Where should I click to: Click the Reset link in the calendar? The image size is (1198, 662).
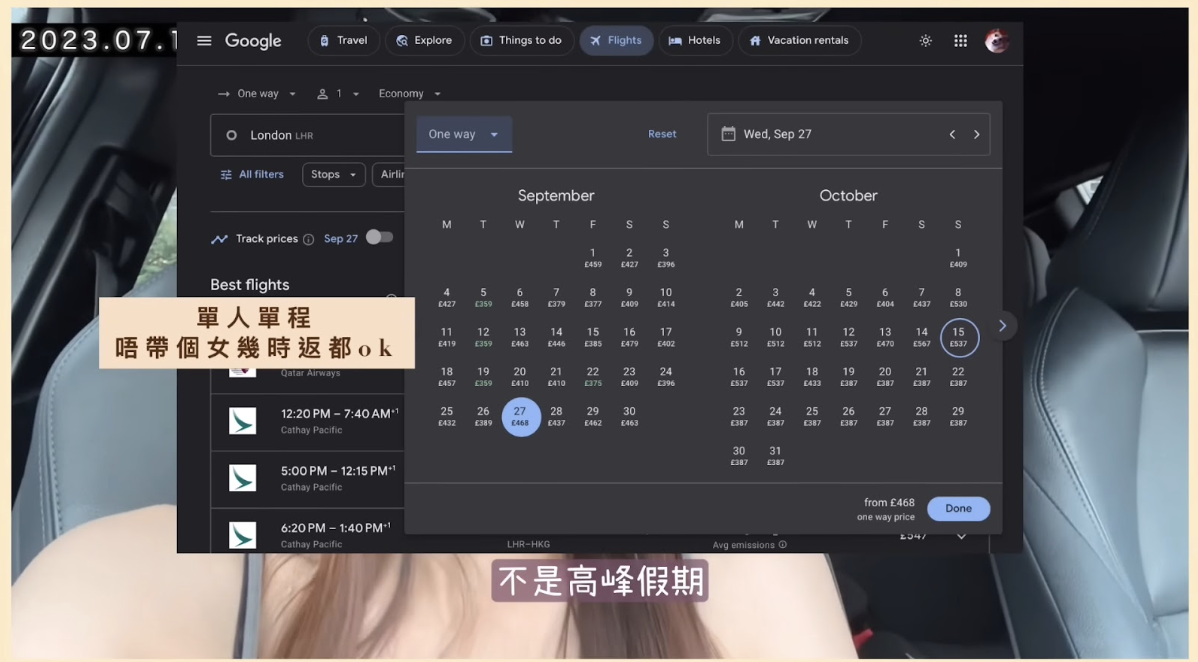662,133
